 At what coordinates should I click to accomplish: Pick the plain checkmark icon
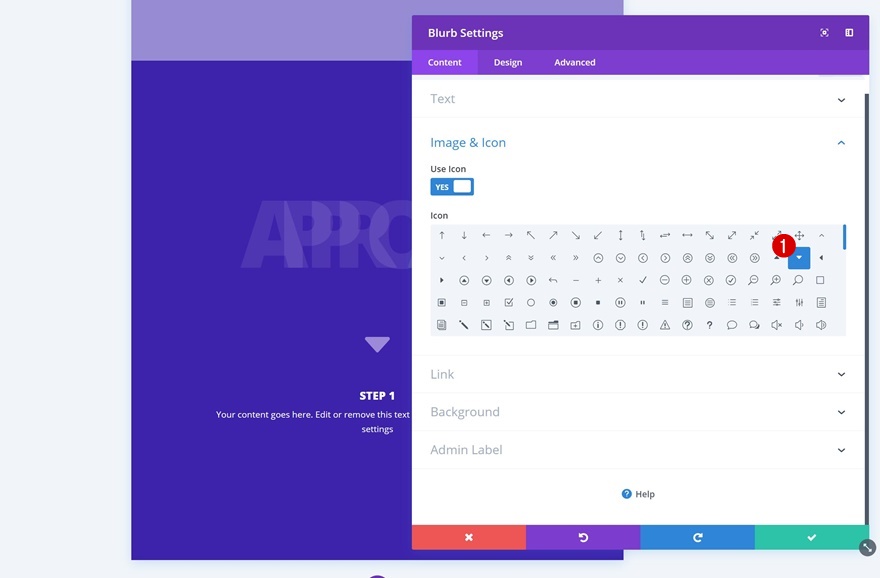643,280
